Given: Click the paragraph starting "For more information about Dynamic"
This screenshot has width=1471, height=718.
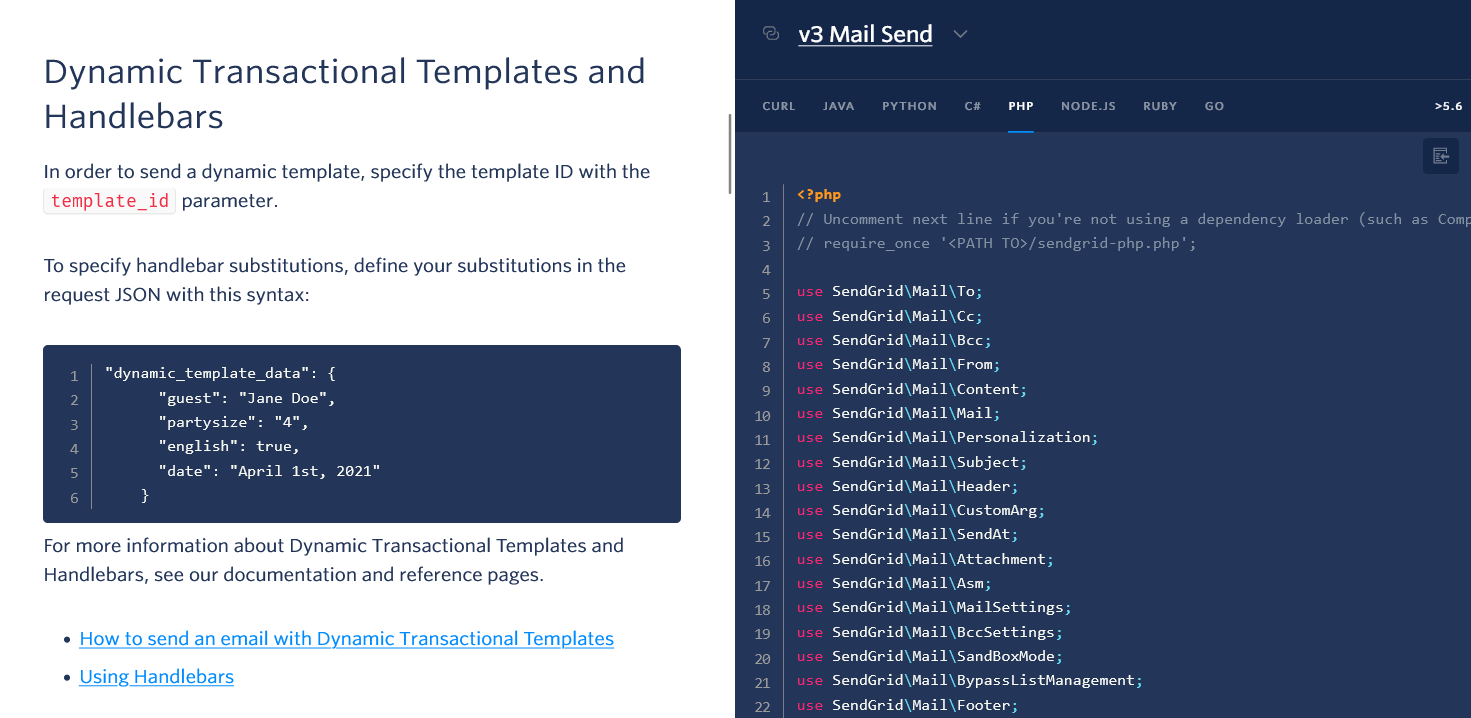Looking at the screenshot, I should 334,560.
